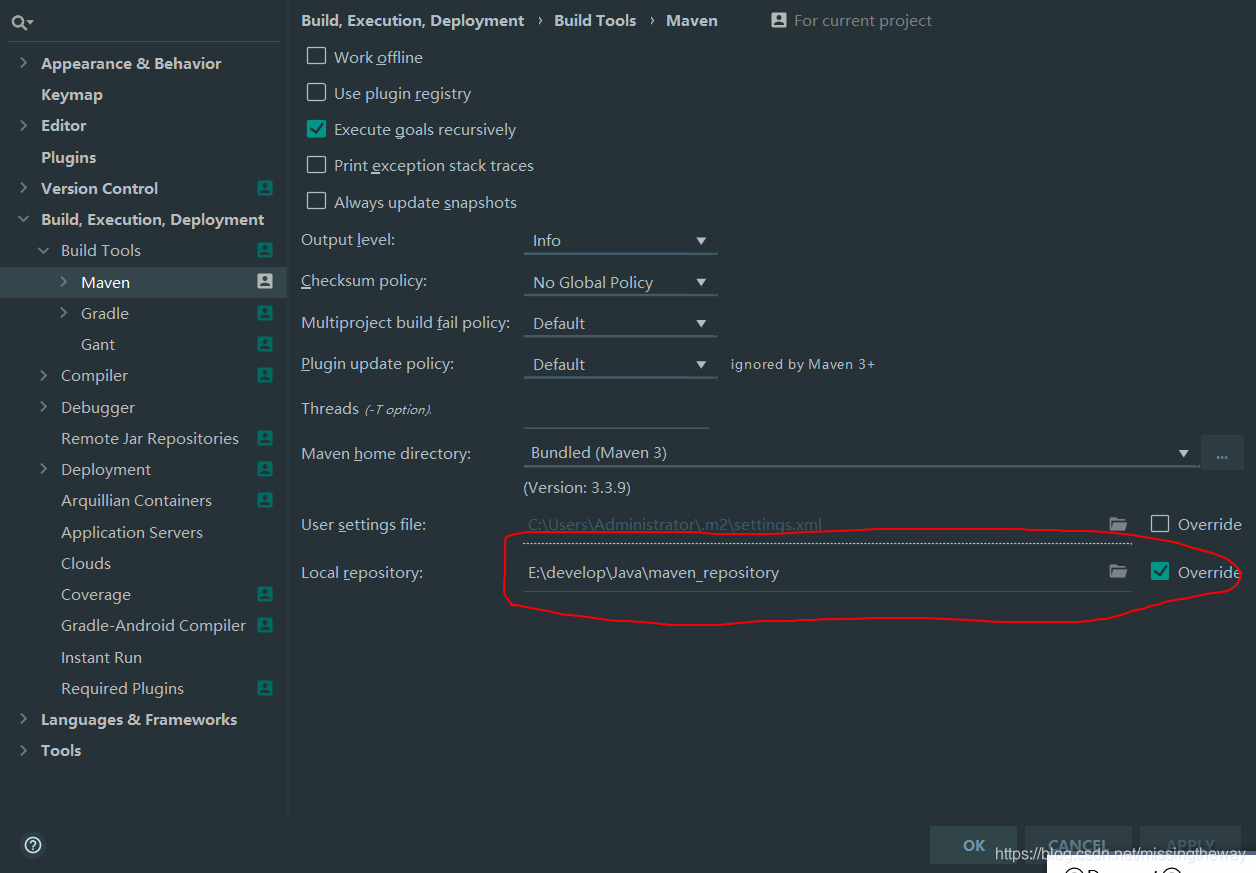Viewport: 1256px width, 873px height.
Task: Expand the Tools section arrow
Action: [23, 750]
